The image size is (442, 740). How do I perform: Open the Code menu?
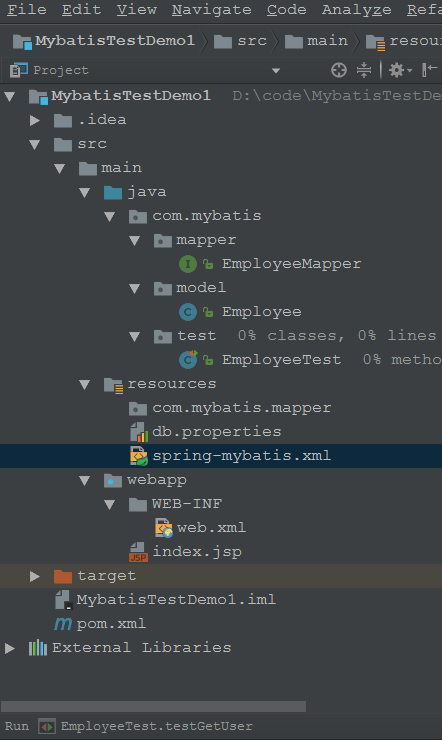tap(287, 10)
